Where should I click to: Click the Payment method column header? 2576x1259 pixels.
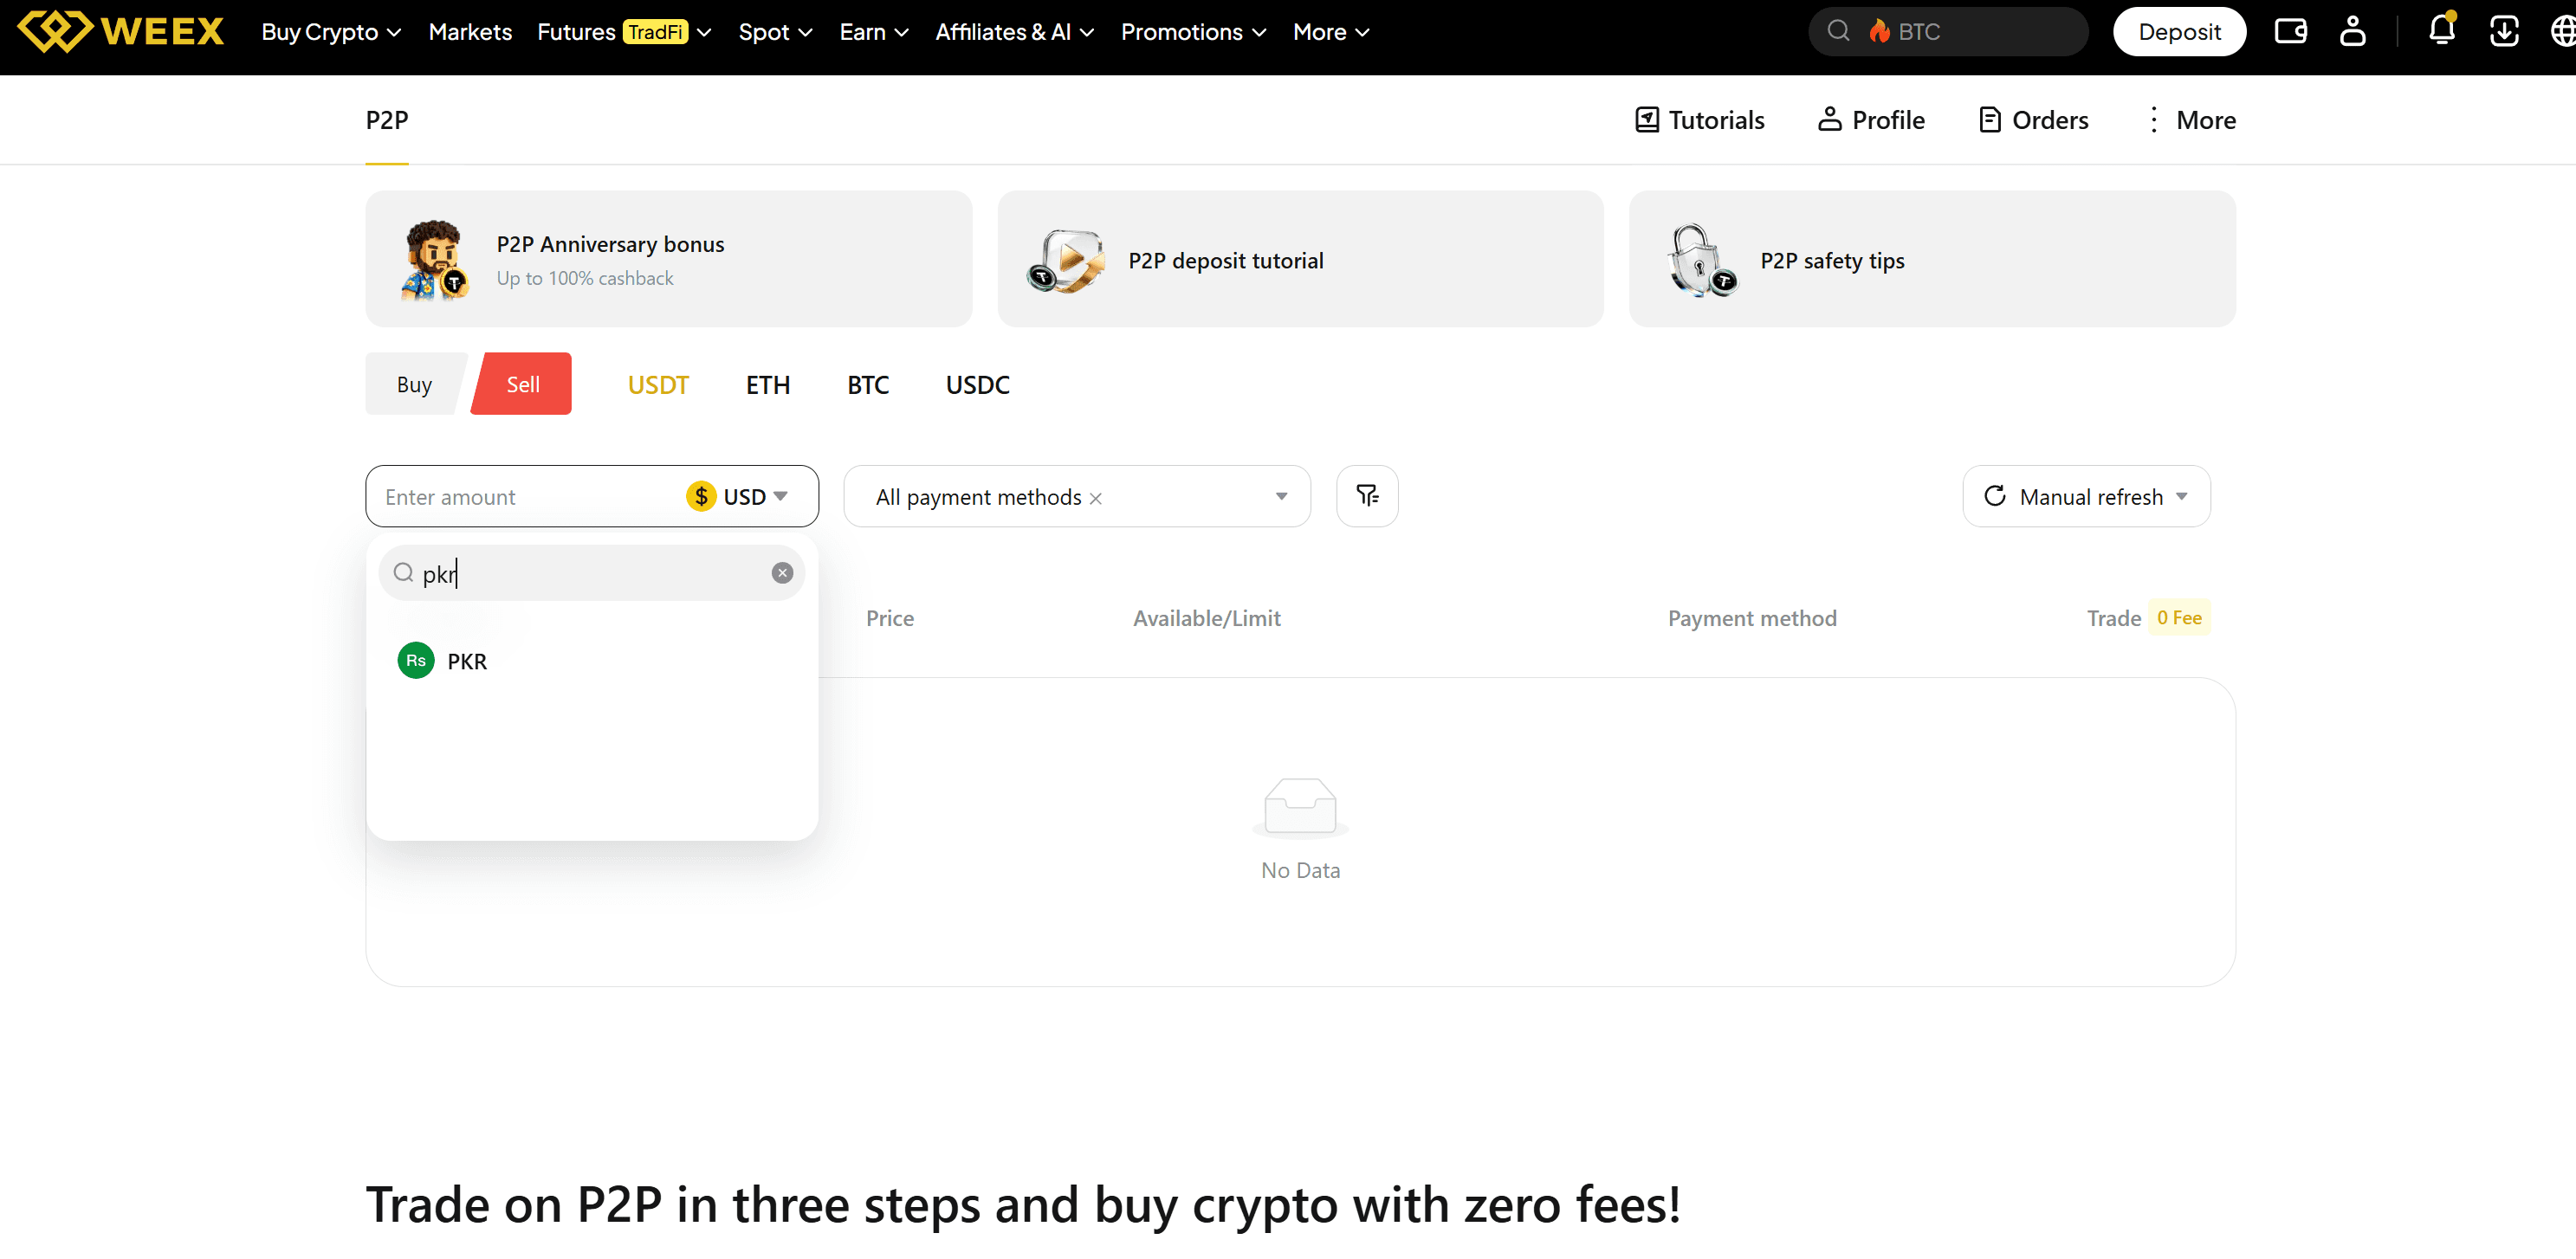[x=1752, y=618]
